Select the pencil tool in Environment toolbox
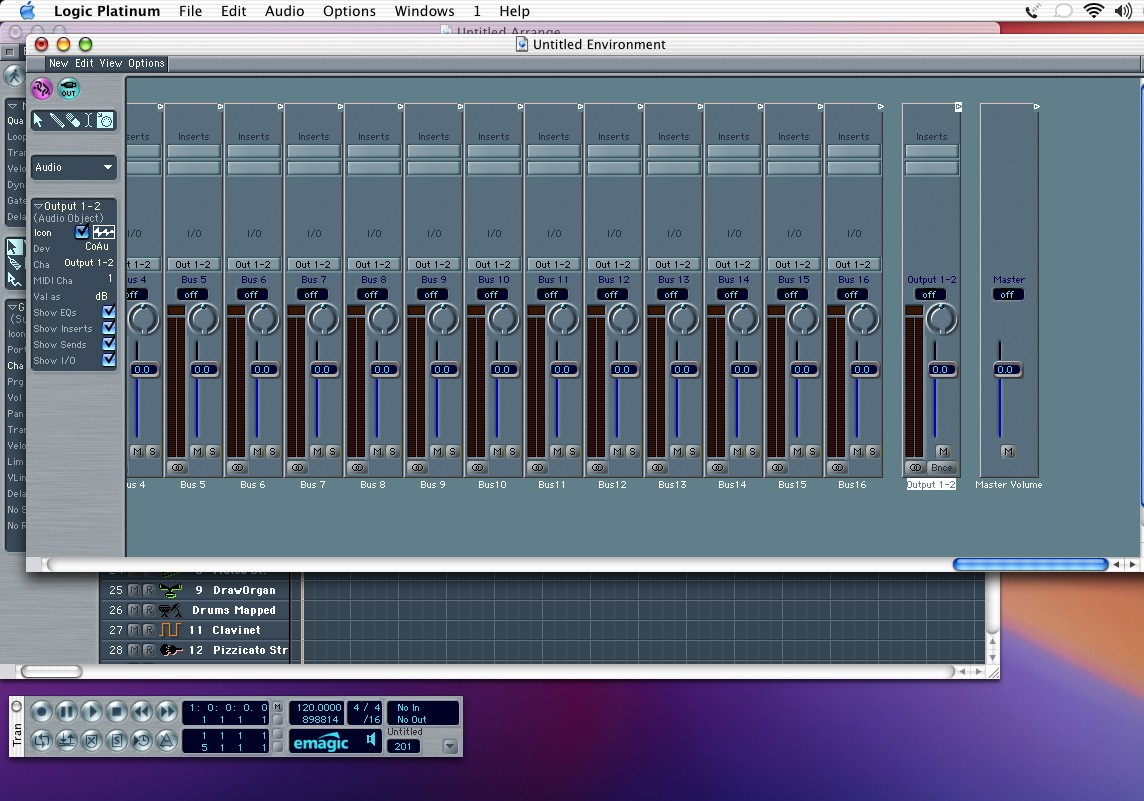 coord(56,120)
